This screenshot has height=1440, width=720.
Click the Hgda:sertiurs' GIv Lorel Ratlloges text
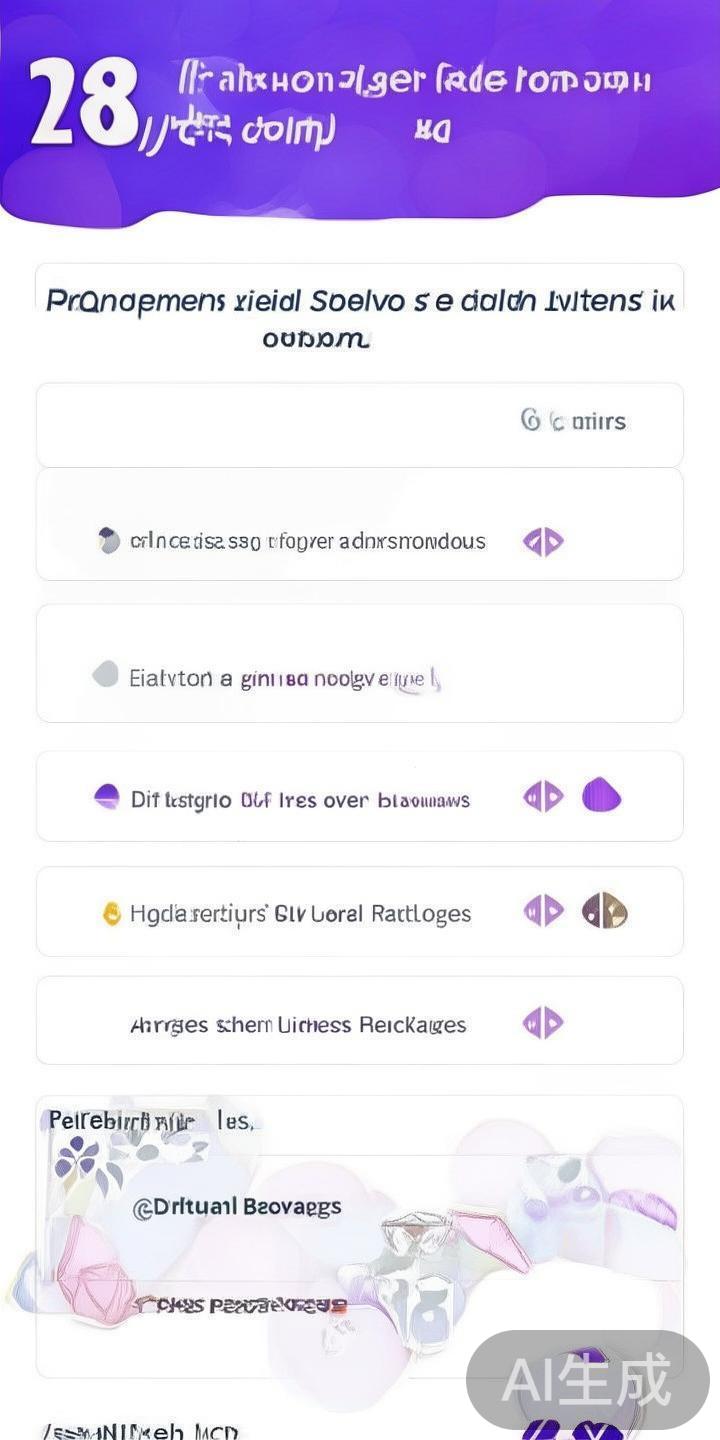[300, 913]
